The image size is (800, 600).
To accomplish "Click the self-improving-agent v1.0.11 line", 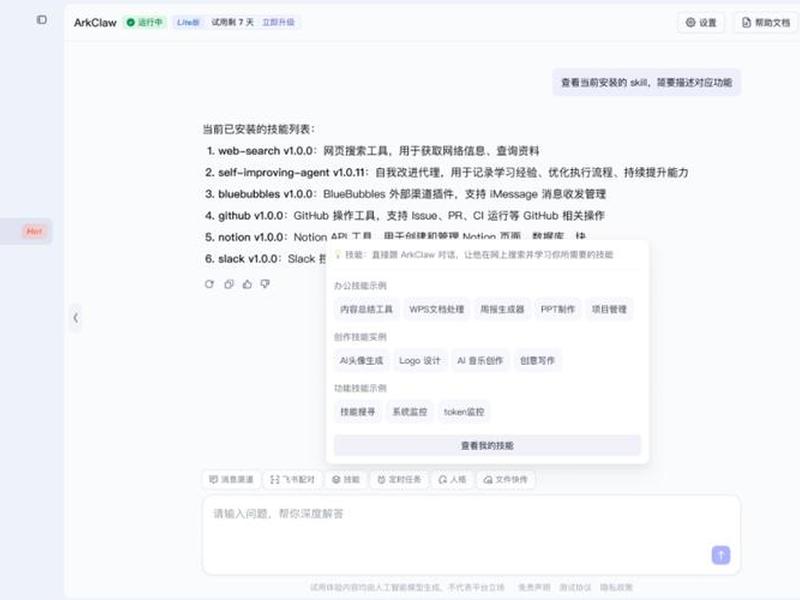I will point(447,172).
